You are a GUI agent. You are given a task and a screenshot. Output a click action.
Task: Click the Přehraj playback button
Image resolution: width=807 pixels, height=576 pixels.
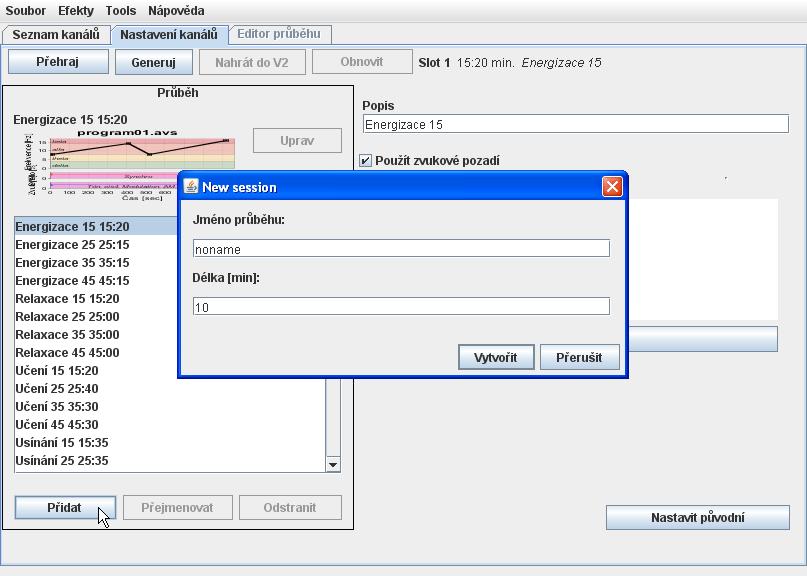[x=58, y=62]
